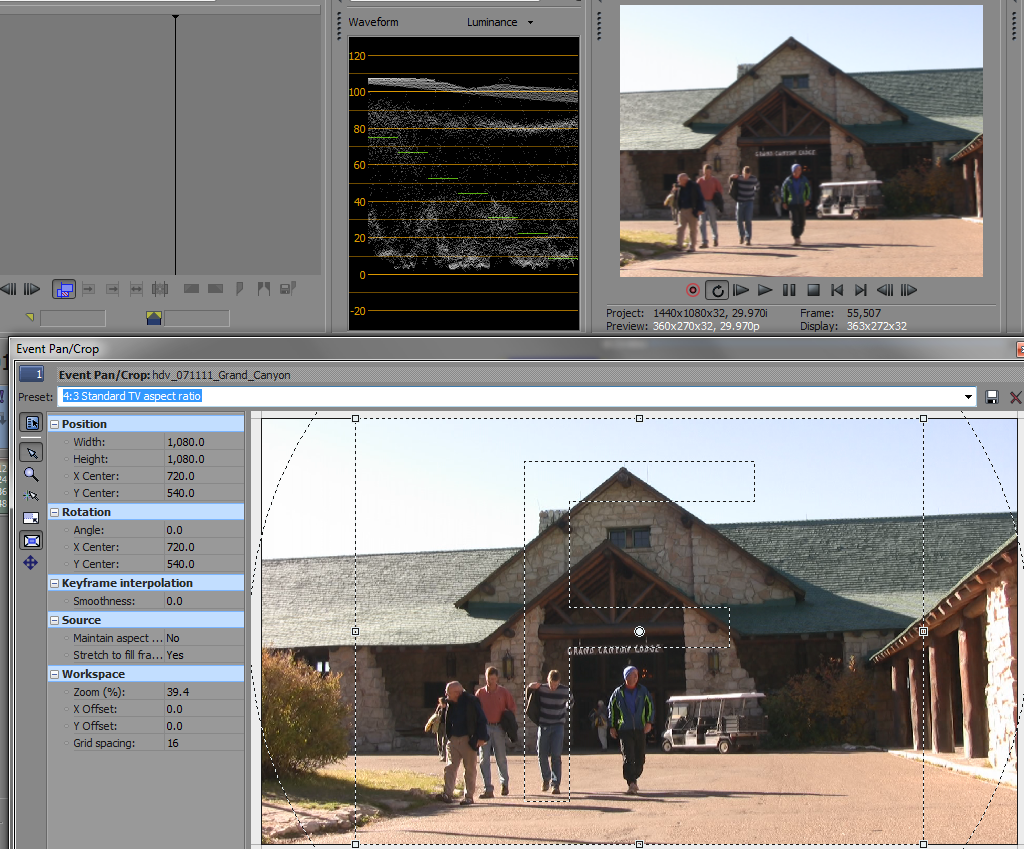
Task: Toggle keyframe animation dot beside Smoothness
Action: click(67, 601)
